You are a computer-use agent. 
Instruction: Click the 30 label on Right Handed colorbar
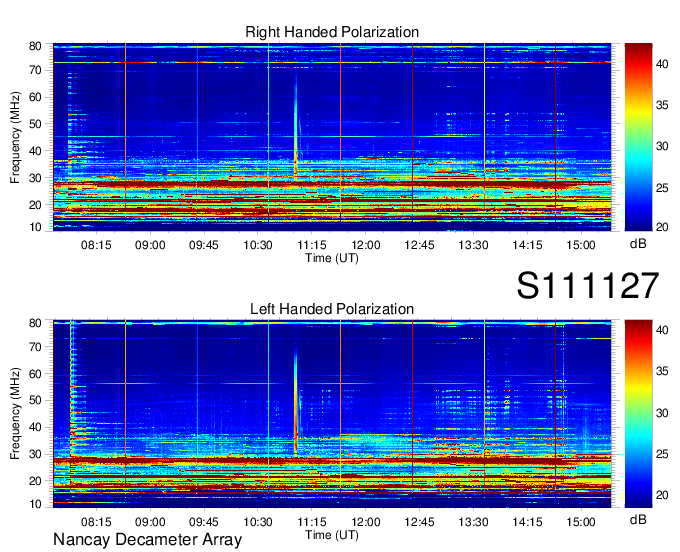662,147
